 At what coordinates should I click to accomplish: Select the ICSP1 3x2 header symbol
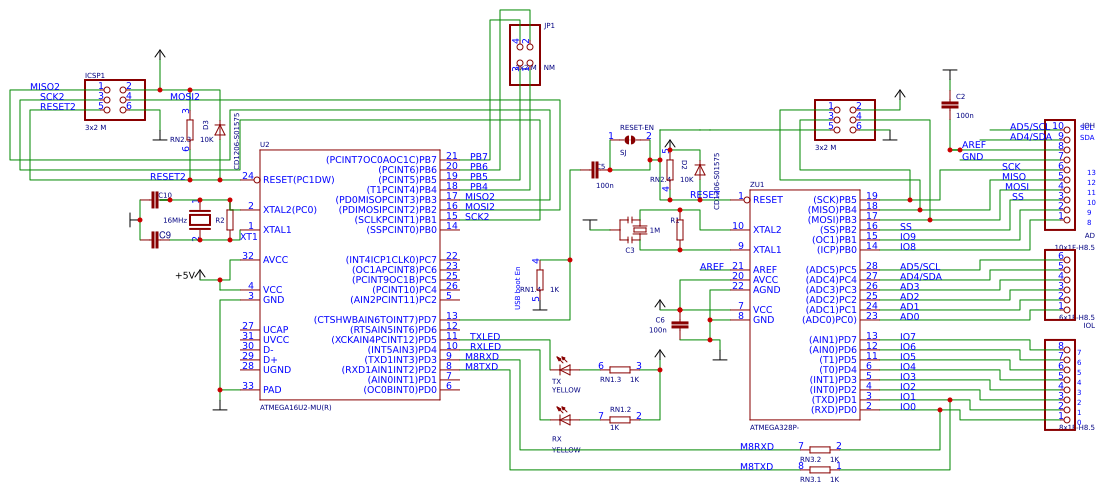115,99
